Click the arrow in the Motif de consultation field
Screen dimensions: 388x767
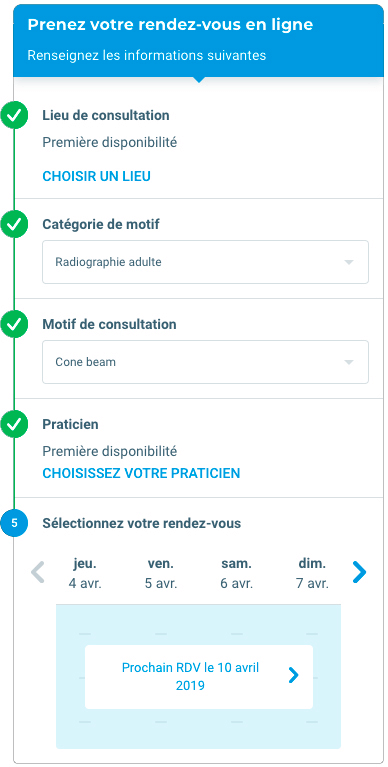(348, 362)
